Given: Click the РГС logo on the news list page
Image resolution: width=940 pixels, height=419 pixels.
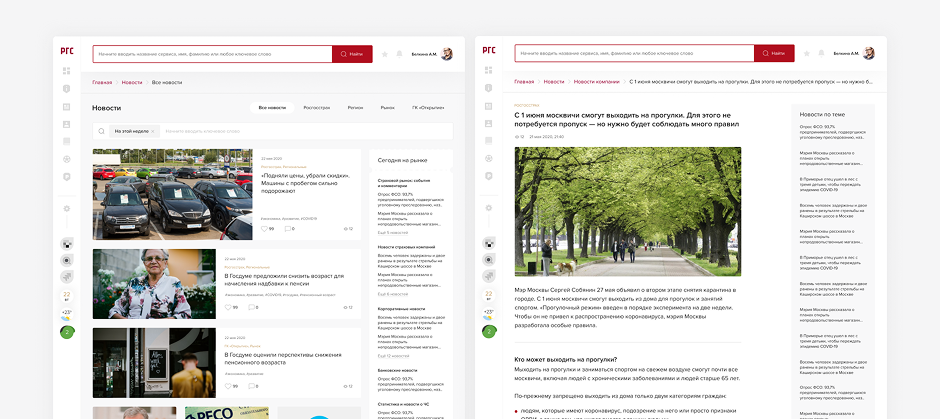Looking at the screenshot, I should click(x=66, y=51).
